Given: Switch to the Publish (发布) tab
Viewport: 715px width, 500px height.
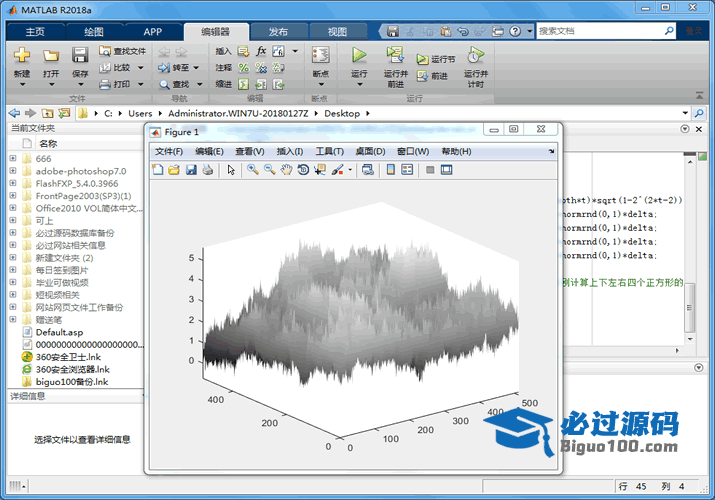Looking at the screenshot, I should [278, 31].
